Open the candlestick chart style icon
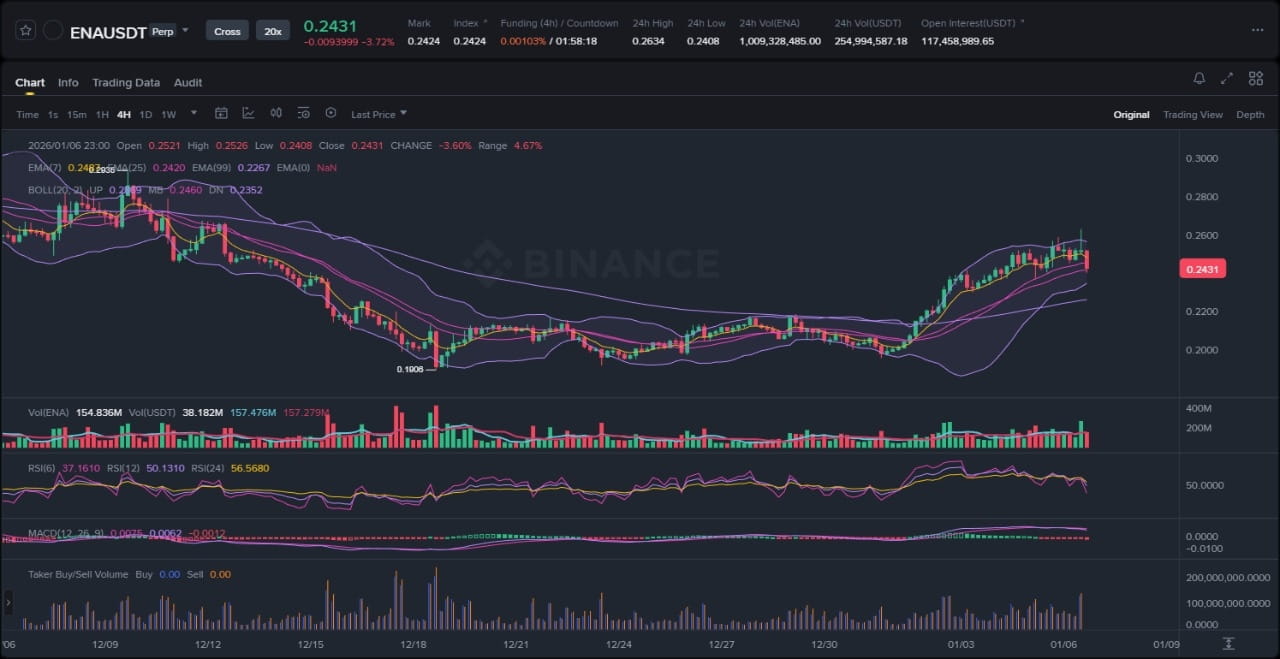 click(276, 114)
